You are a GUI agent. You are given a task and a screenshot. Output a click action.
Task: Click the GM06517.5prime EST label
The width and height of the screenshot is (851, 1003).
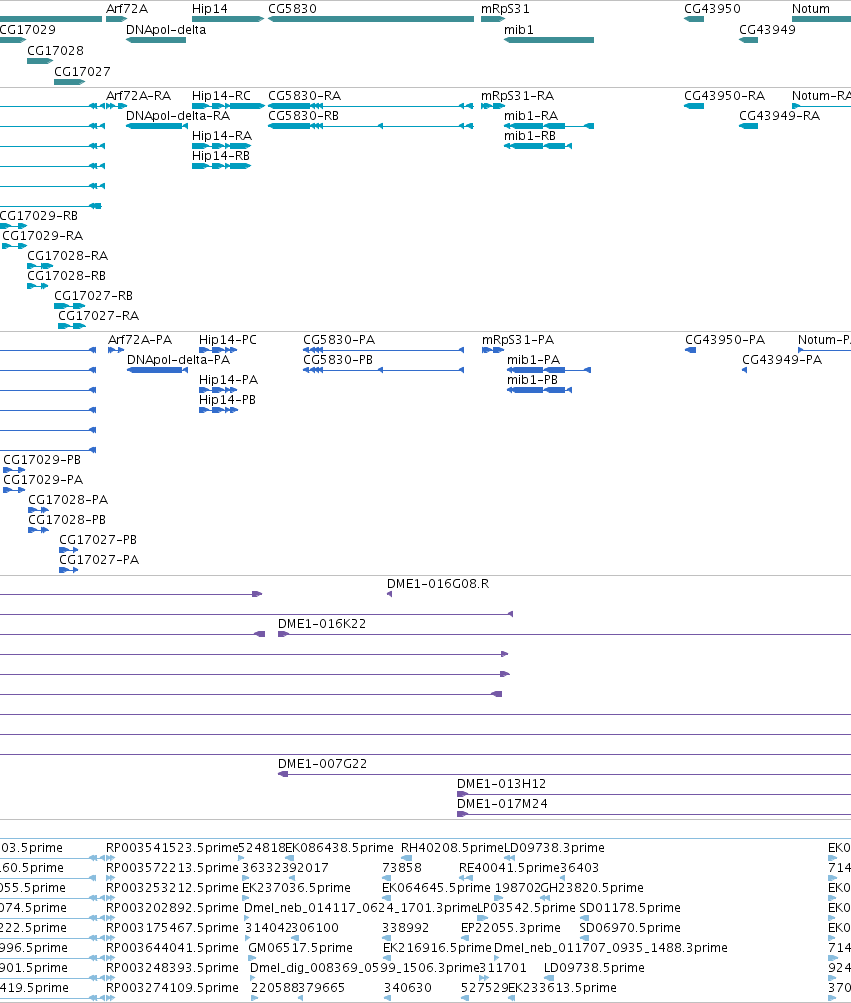click(x=300, y=948)
